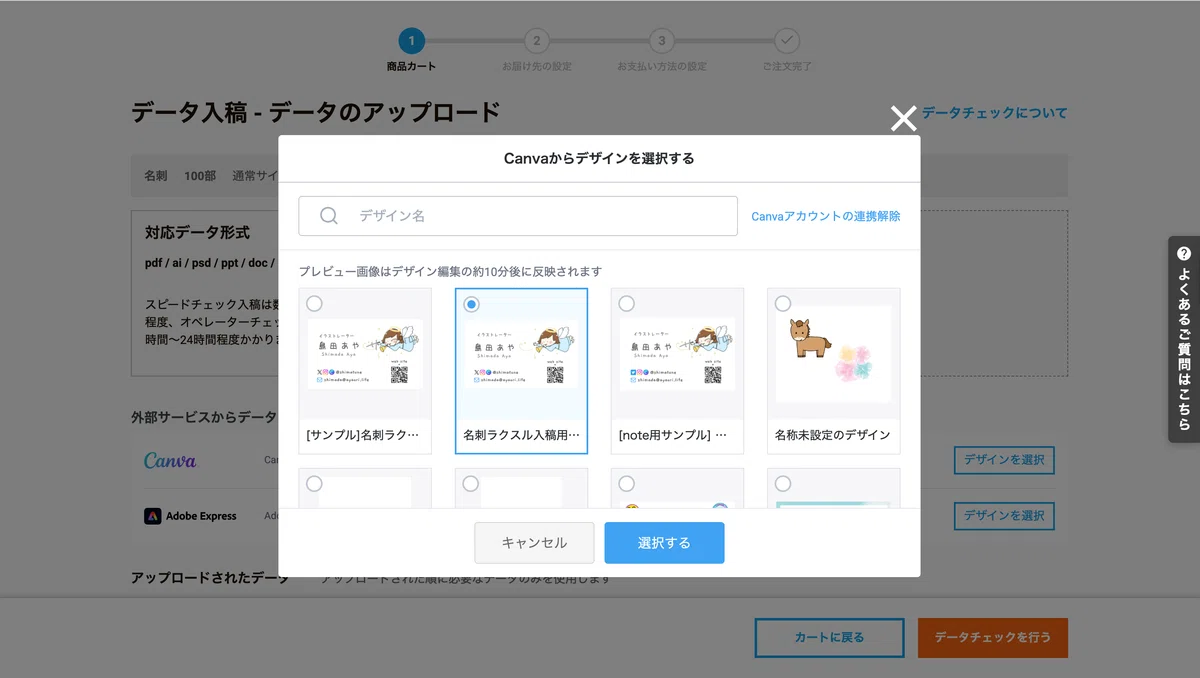The image size is (1200, 678).
Task: Click the Canva logo
Action: (x=170, y=461)
